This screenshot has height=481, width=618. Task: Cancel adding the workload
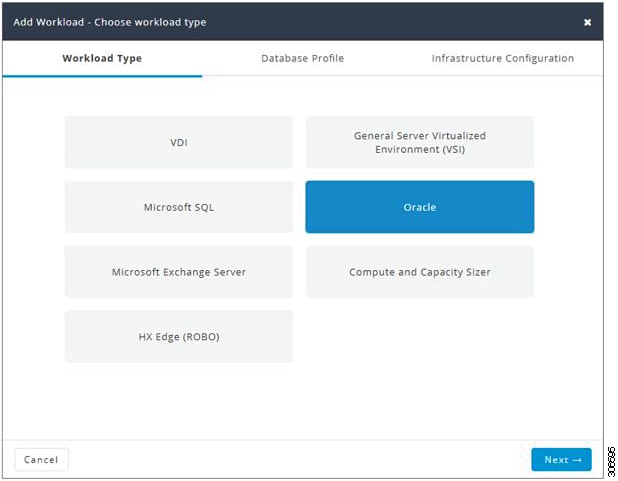click(41, 459)
